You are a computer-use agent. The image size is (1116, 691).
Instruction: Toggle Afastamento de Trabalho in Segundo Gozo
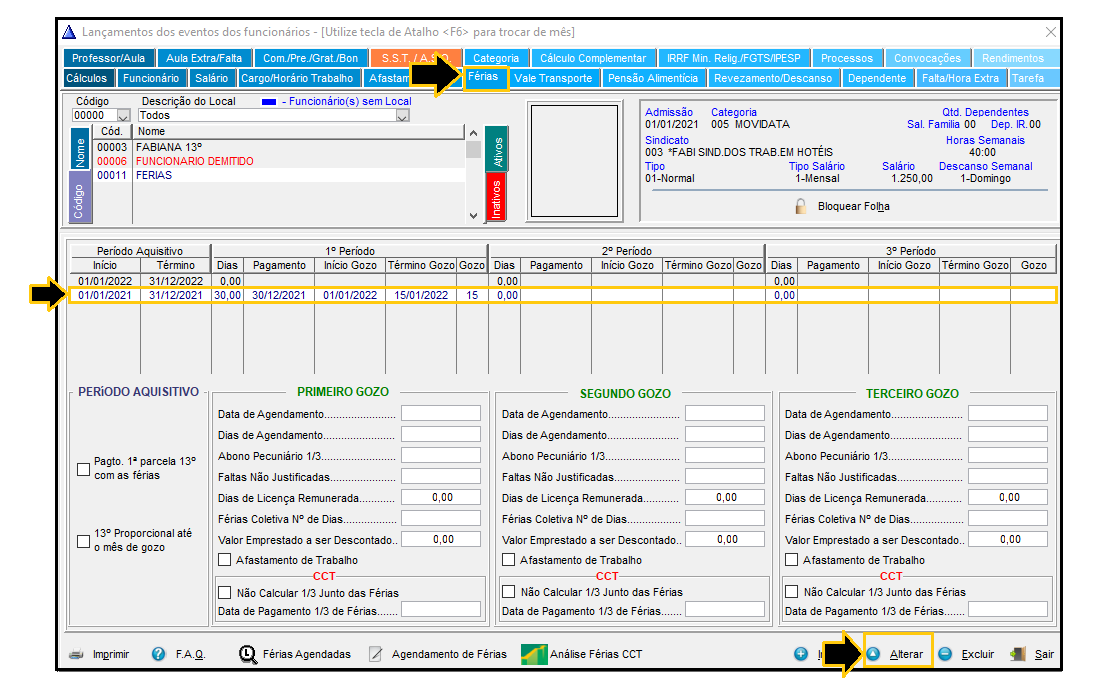tap(508, 560)
